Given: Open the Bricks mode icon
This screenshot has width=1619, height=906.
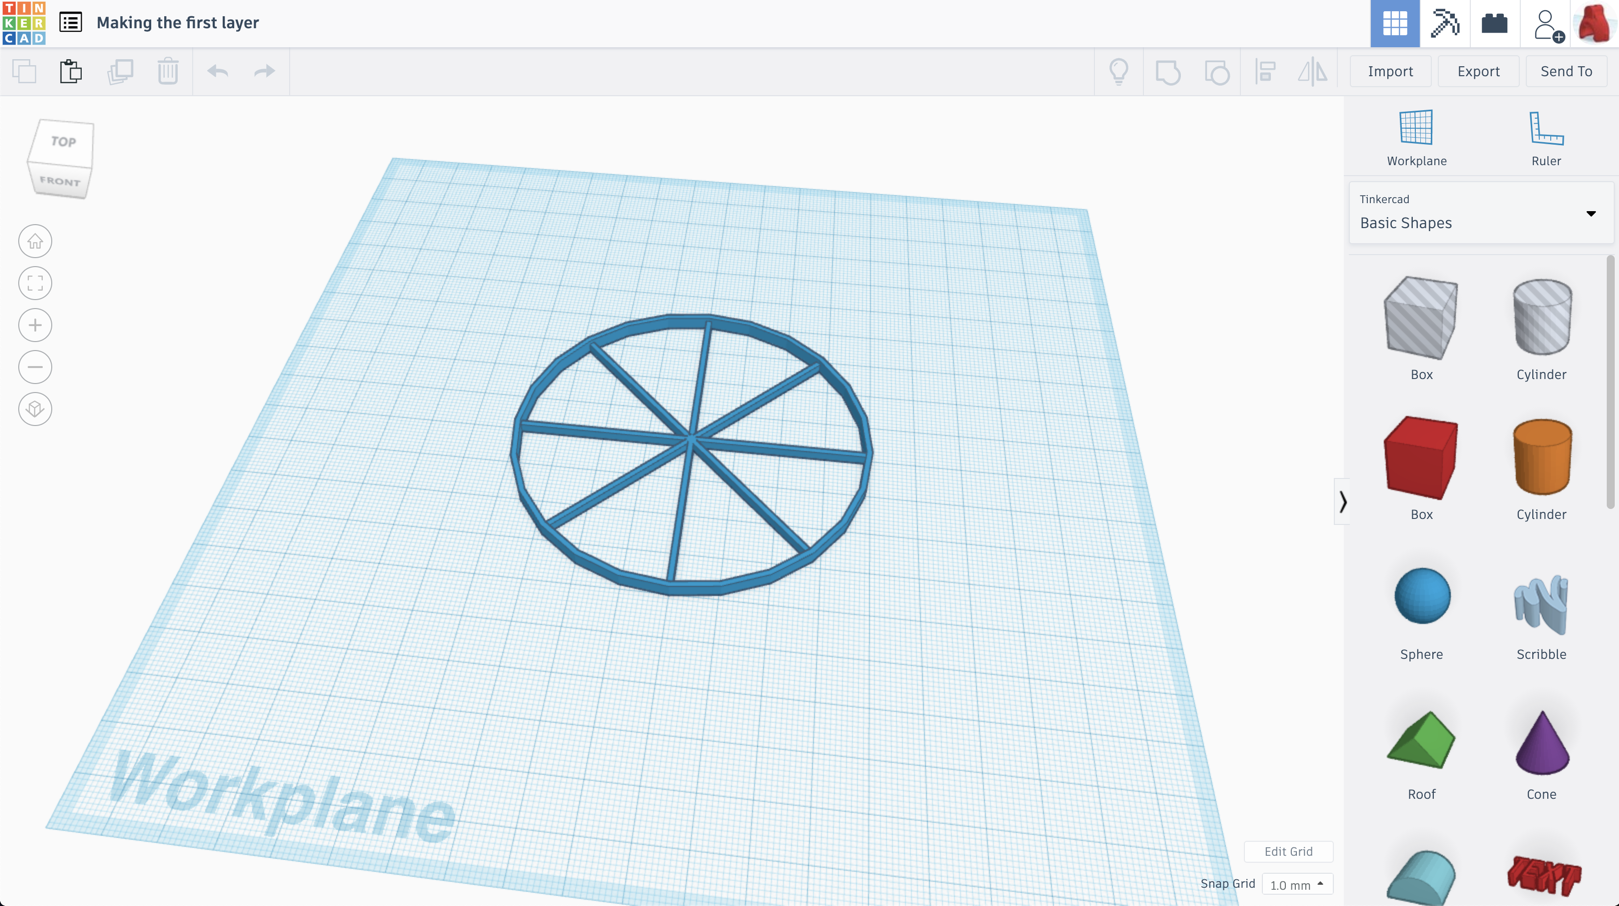Looking at the screenshot, I should 1494,23.
